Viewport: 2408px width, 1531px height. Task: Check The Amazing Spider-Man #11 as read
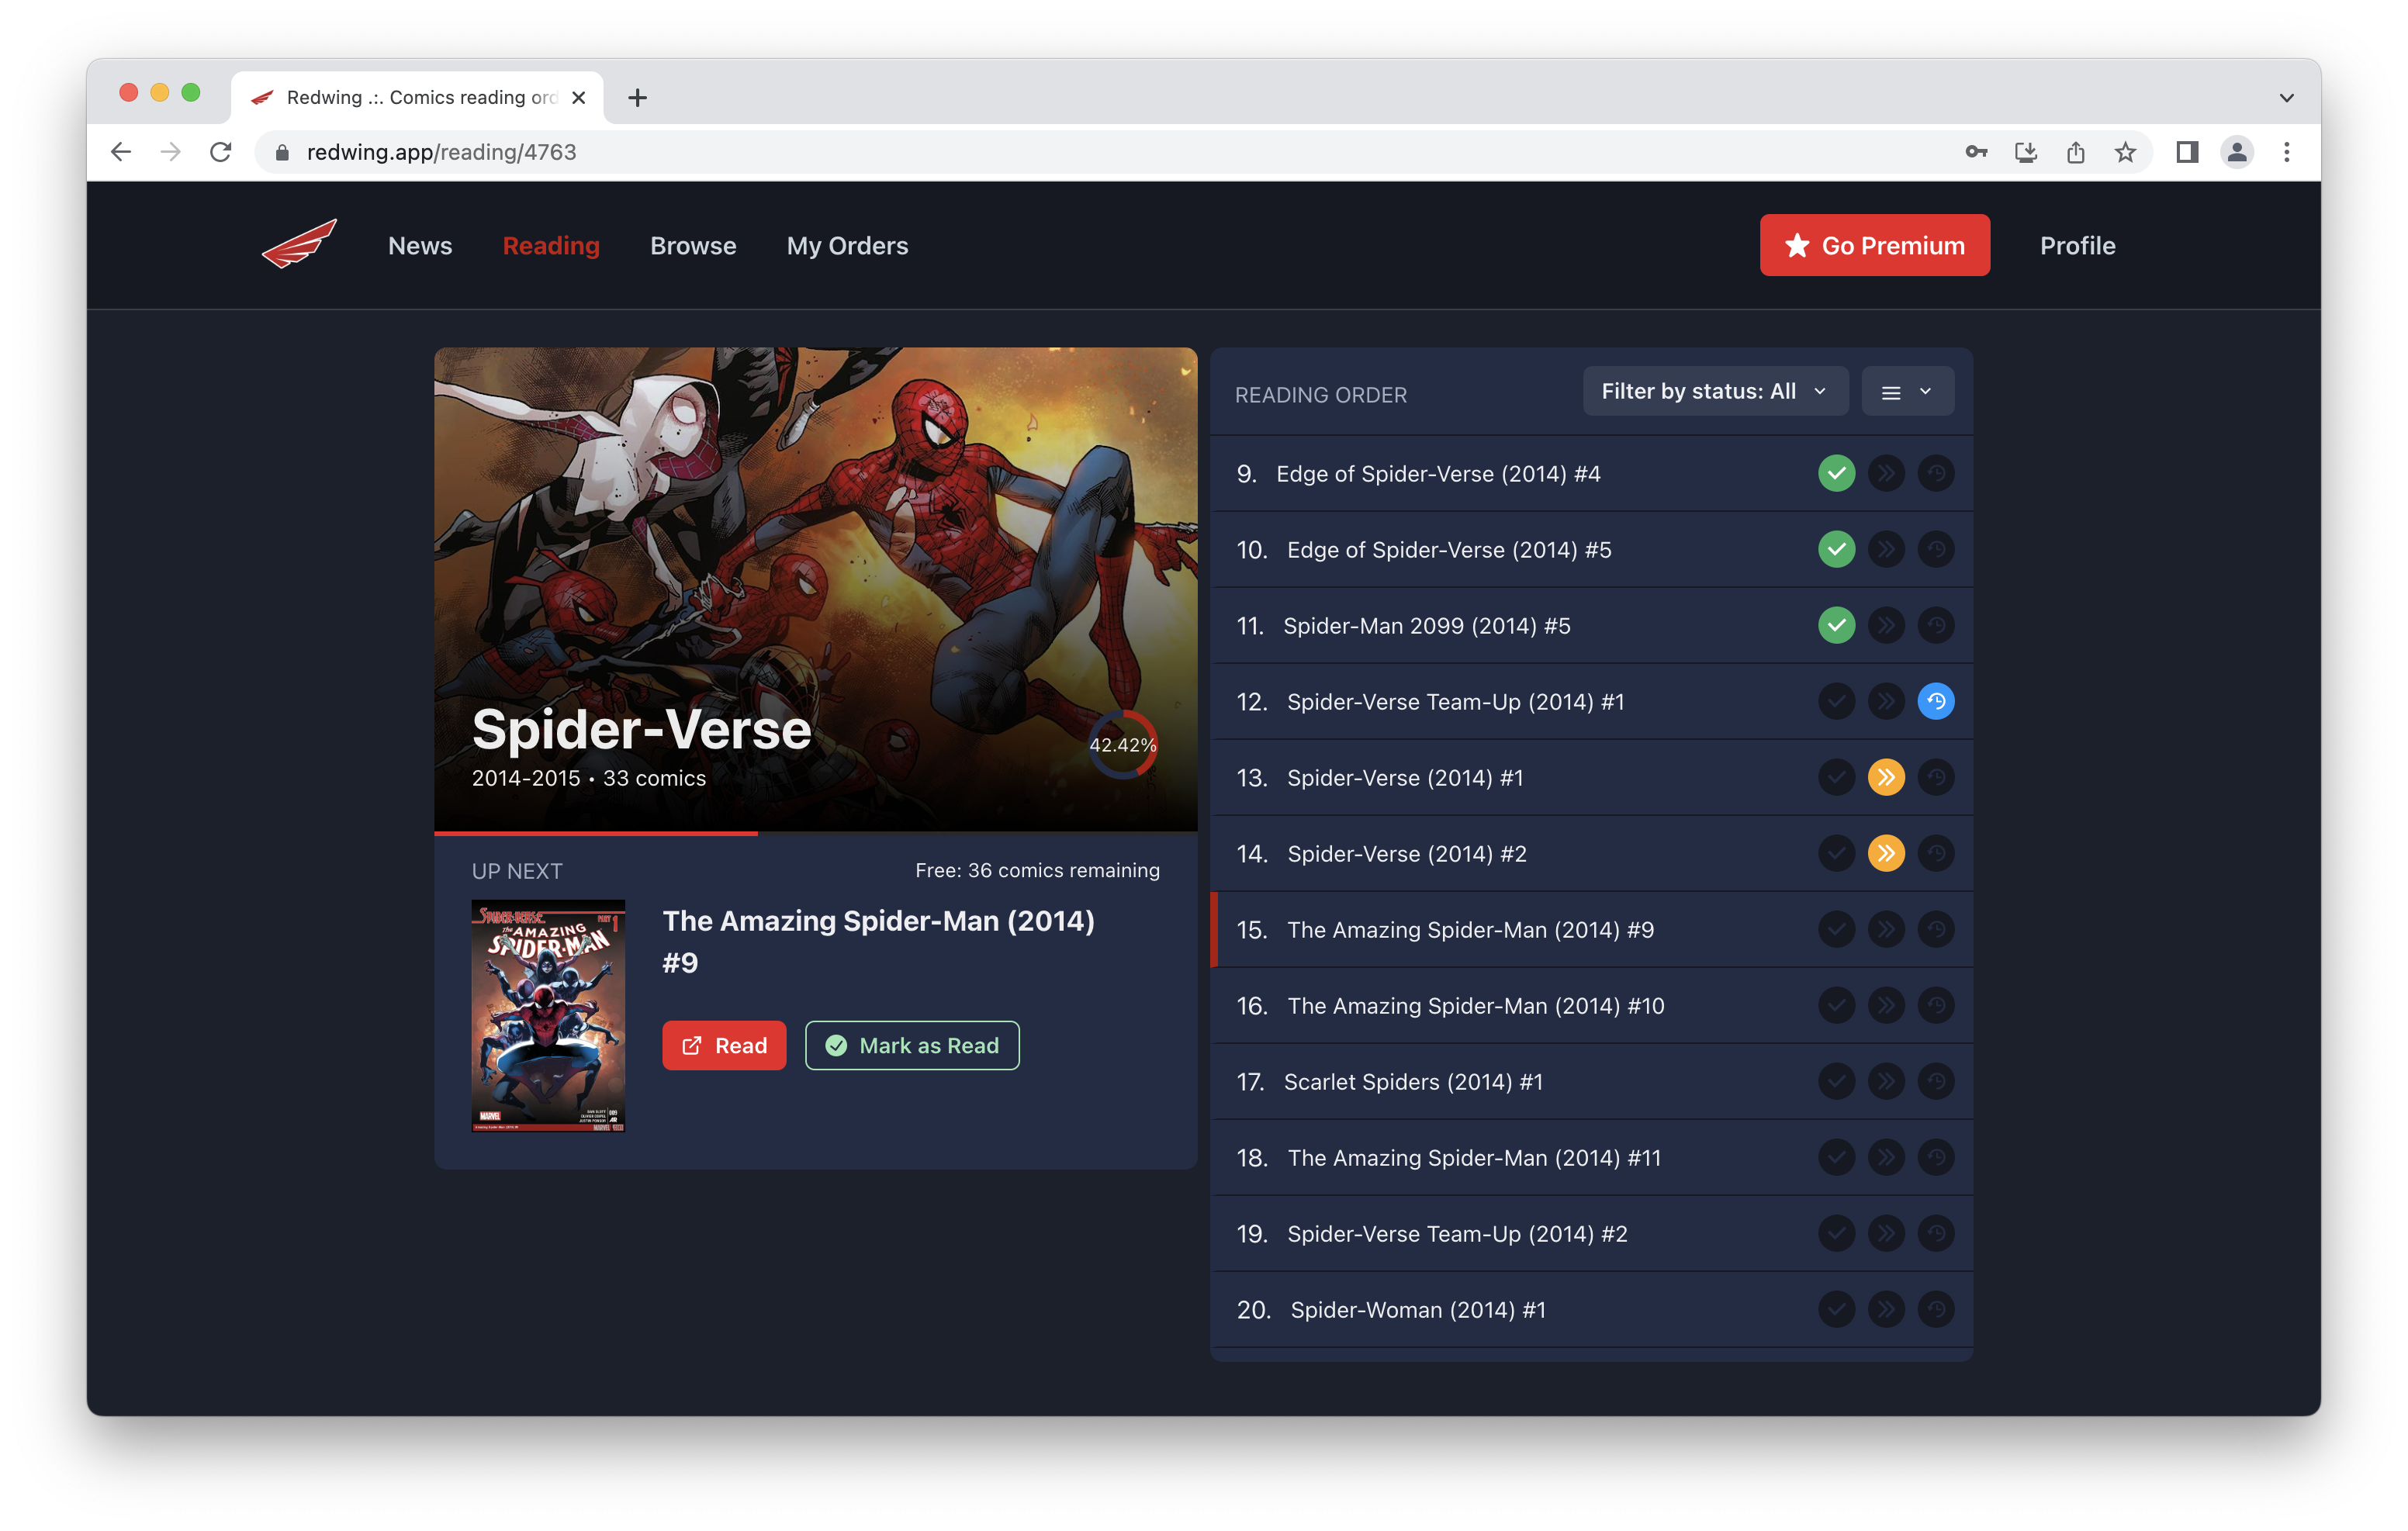[1836, 1157]
